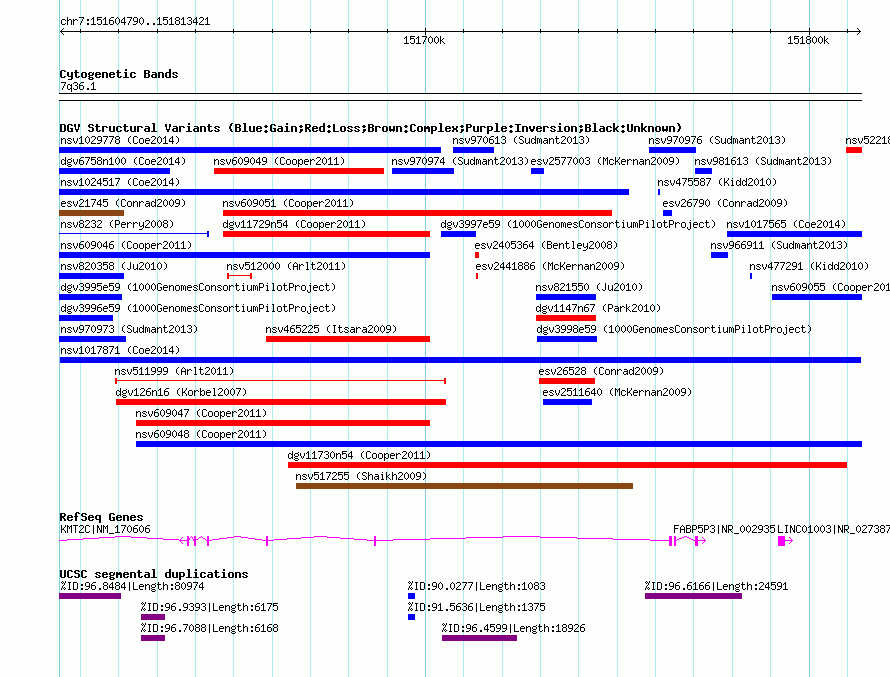Click the red dgv11730n54 loss bar
Image resolution: width=890 pixels, height=677 pixels.
point(568,465)
